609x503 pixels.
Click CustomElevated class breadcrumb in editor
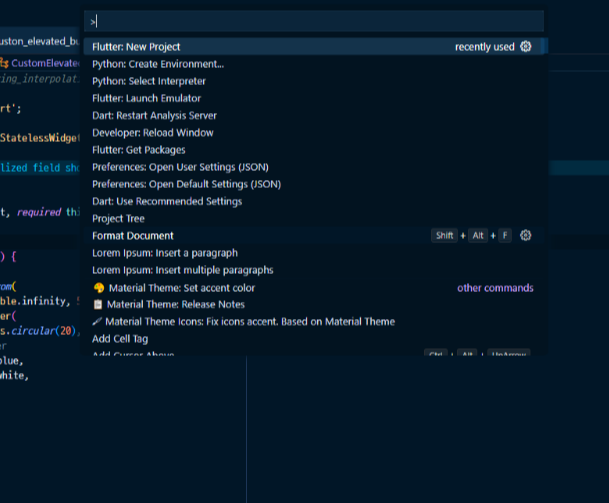coord(45,63)
